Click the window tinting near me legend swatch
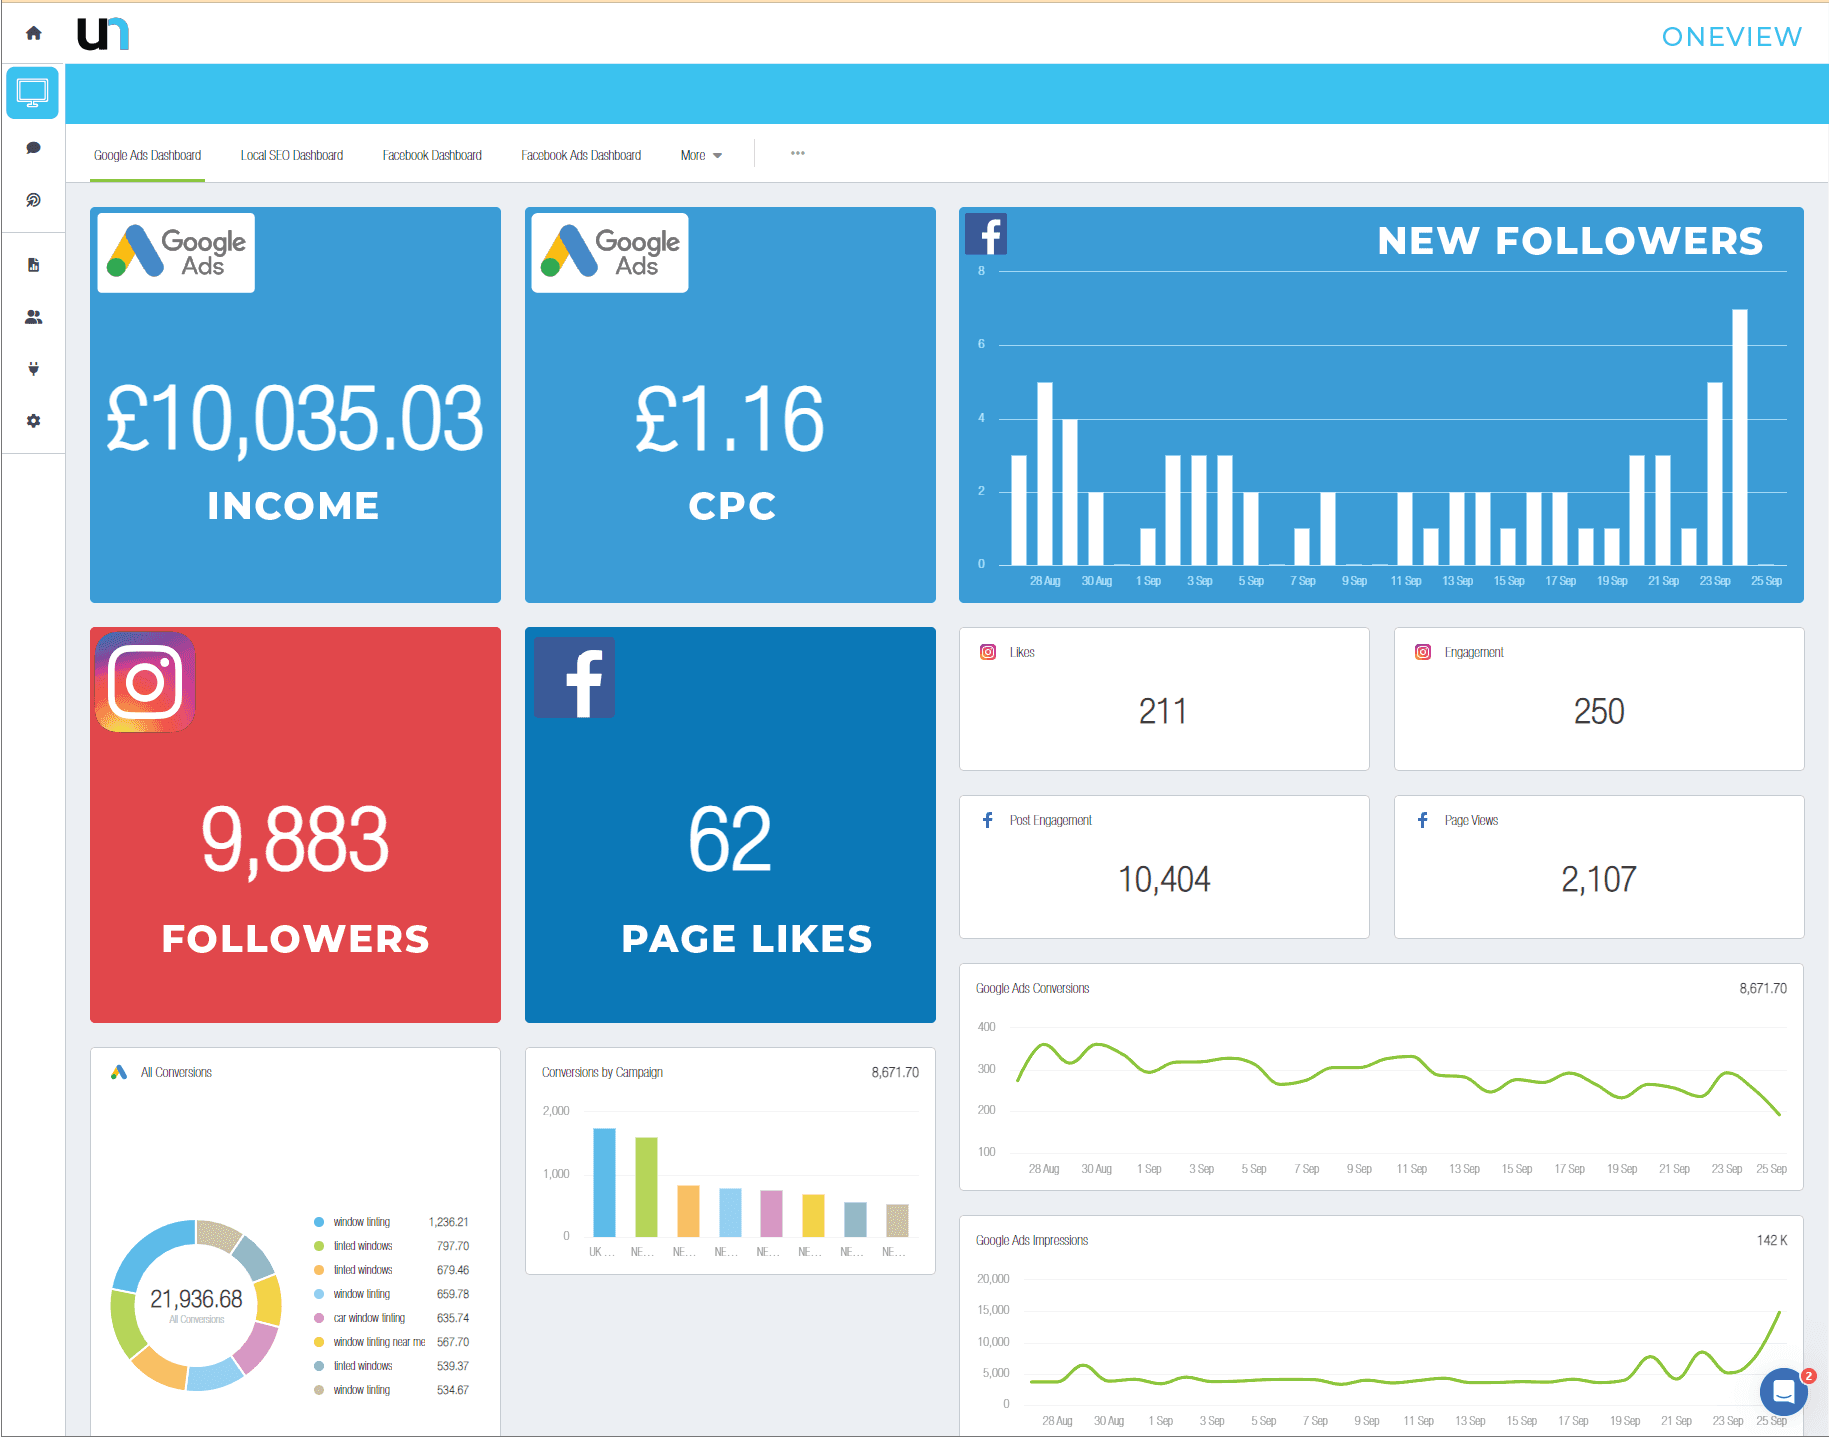The width and height of the screenshot is (1829, 1438). 319,1342
